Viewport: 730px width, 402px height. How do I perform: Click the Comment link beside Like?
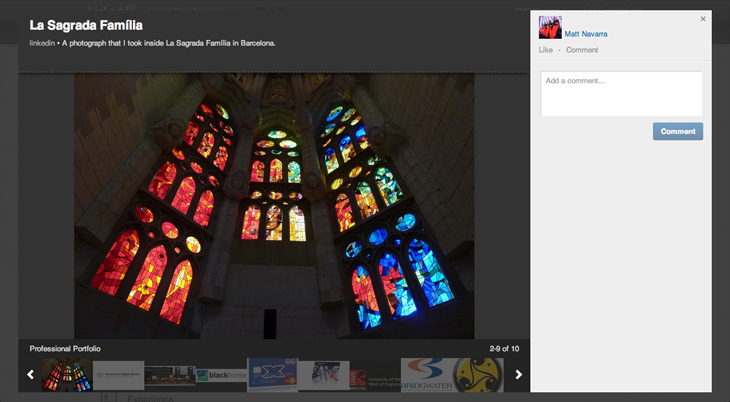coord(582,50)
